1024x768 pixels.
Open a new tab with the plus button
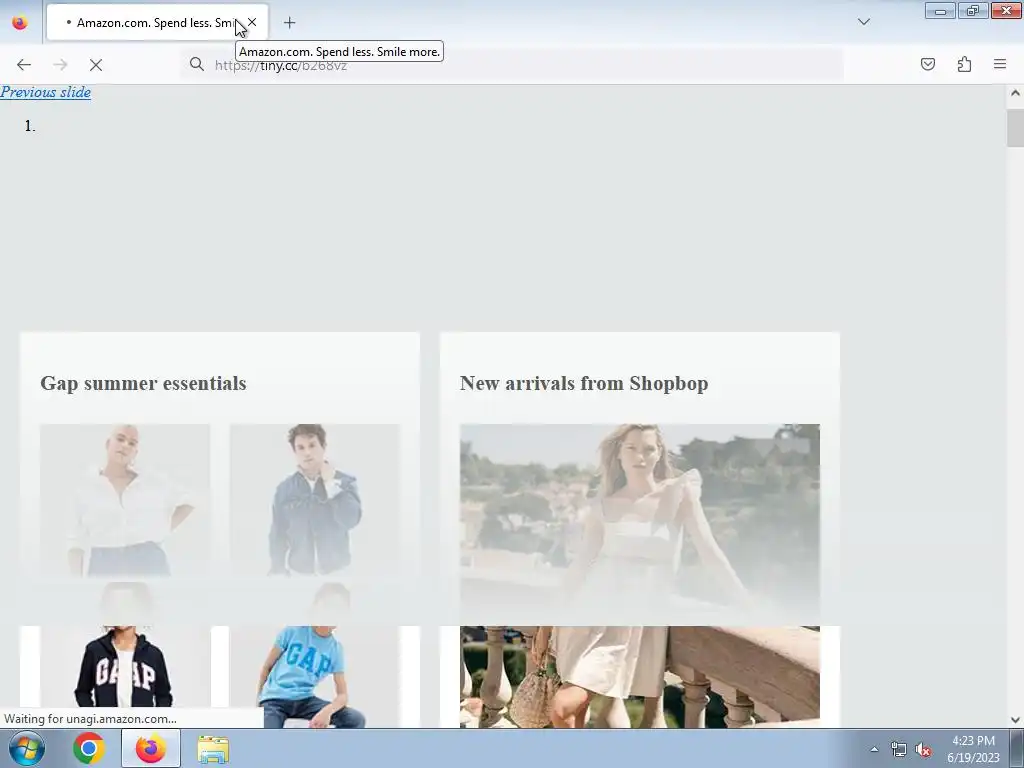289,23
